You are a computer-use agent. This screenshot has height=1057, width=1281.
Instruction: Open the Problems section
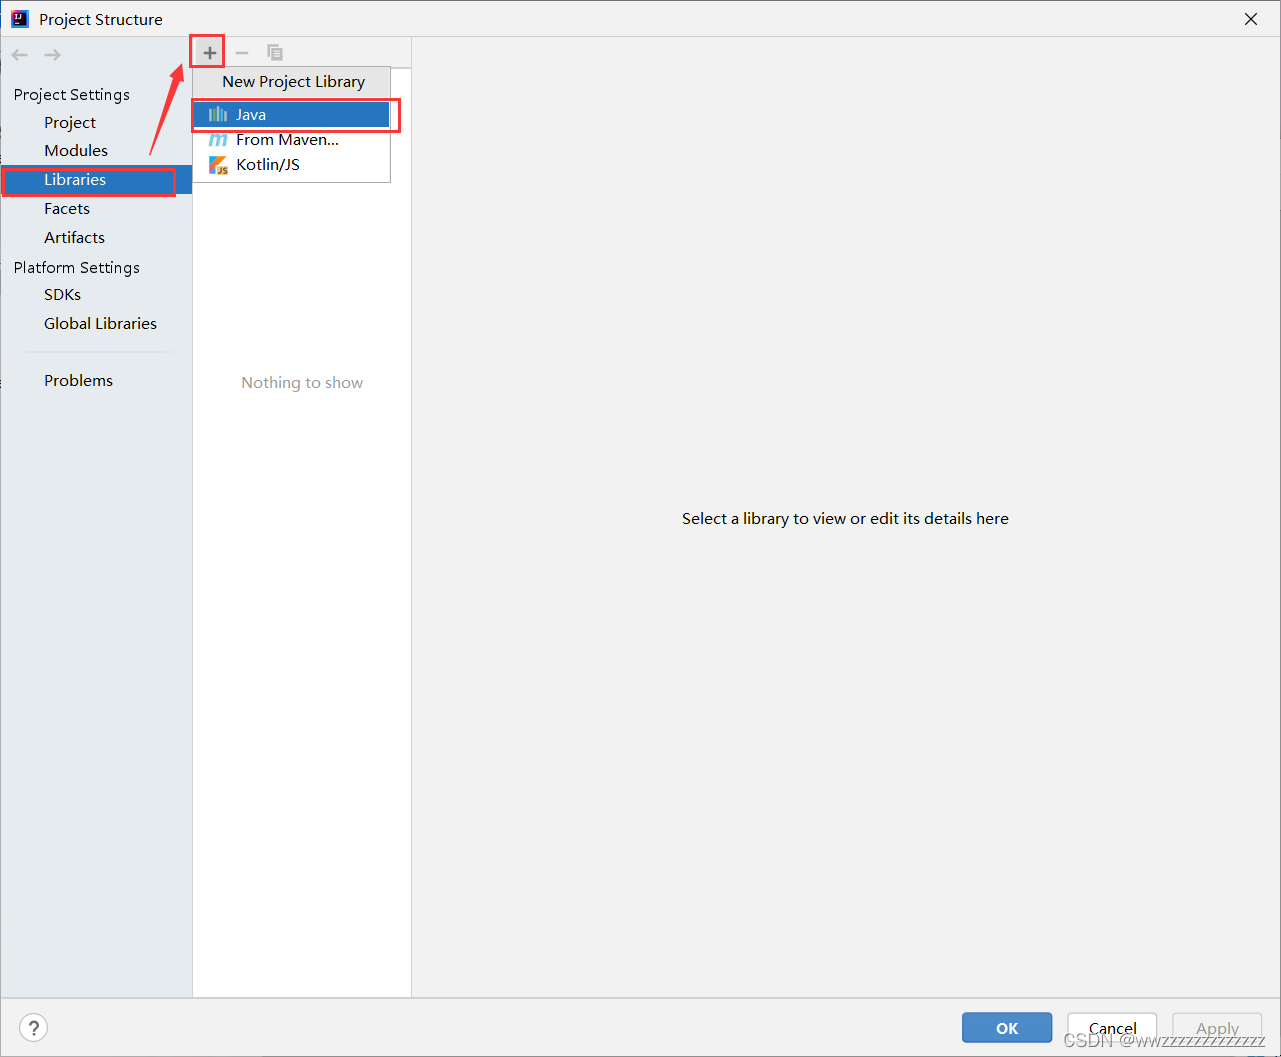(78, 380)
